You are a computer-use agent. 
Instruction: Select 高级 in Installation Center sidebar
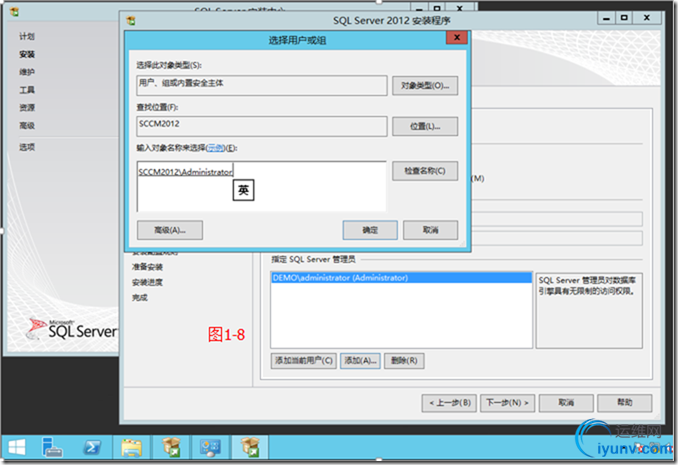(27, 125)
